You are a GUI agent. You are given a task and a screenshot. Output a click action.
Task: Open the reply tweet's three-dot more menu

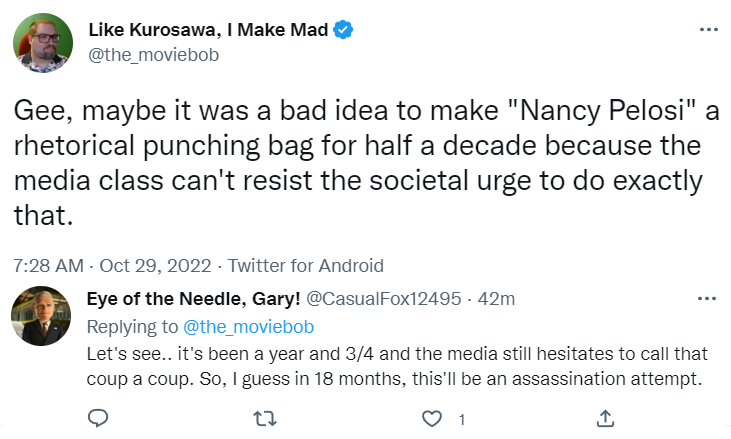point(708,298)
